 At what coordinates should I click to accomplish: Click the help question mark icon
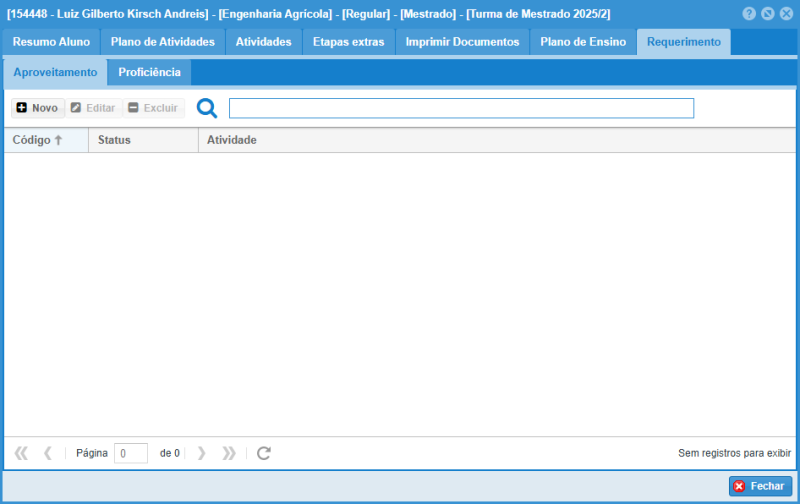(749, 14)
